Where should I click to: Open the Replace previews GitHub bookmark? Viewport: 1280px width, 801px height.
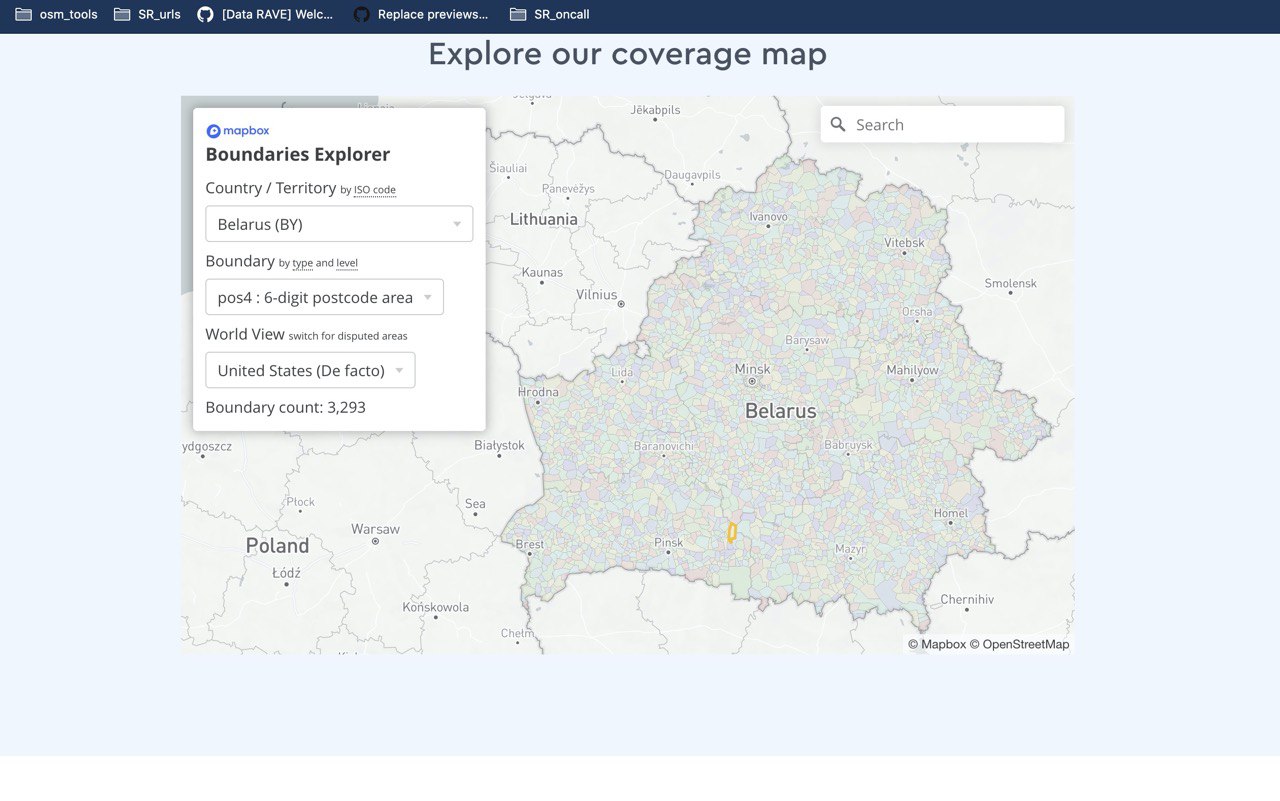[421, 14]
